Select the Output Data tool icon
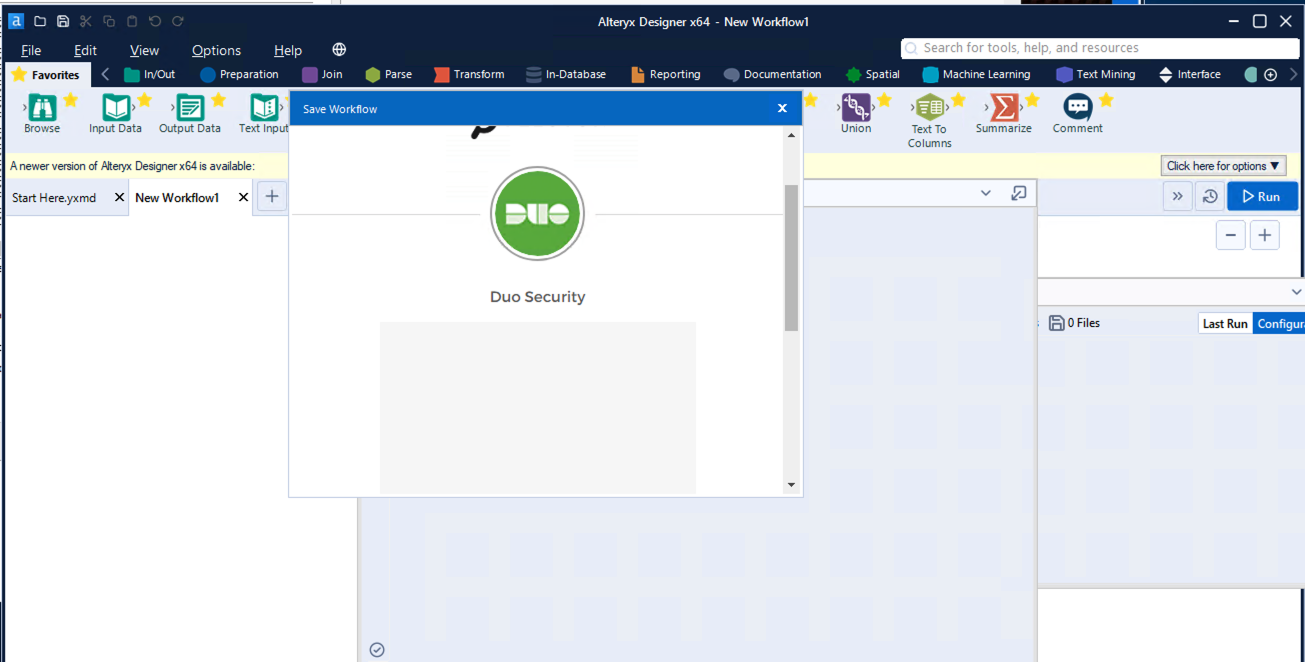The height and width of the screenshot is (662, 1305). [190, 107]
